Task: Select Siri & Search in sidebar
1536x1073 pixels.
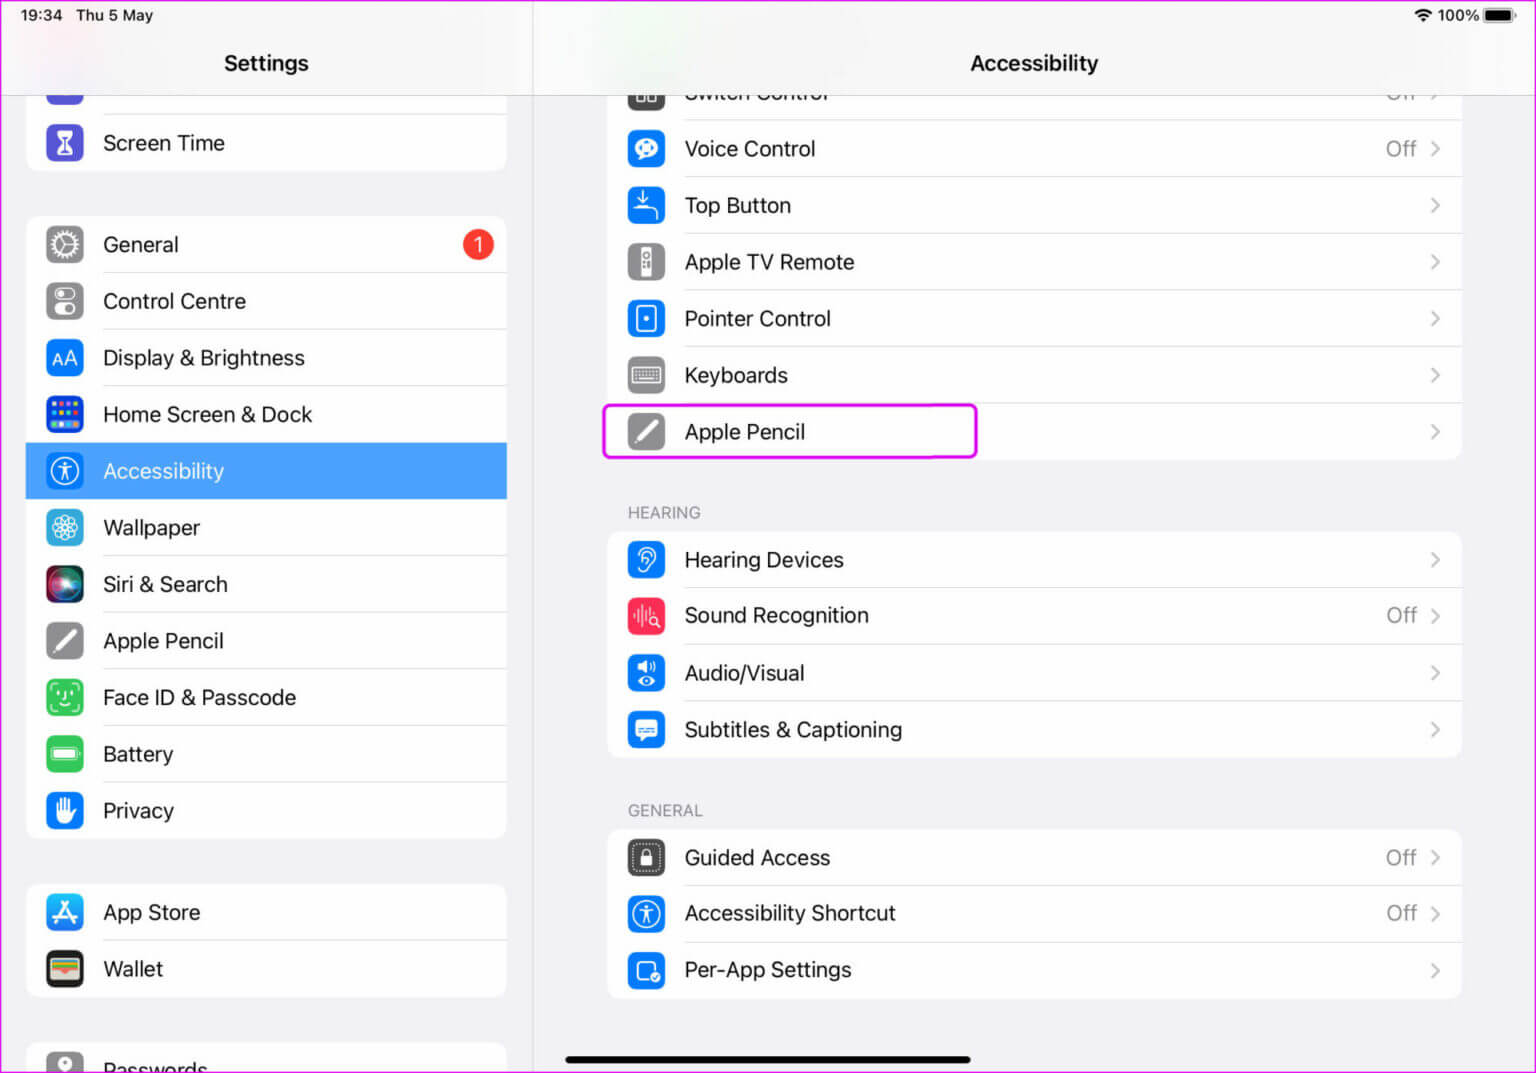Action: coord(266,584)
